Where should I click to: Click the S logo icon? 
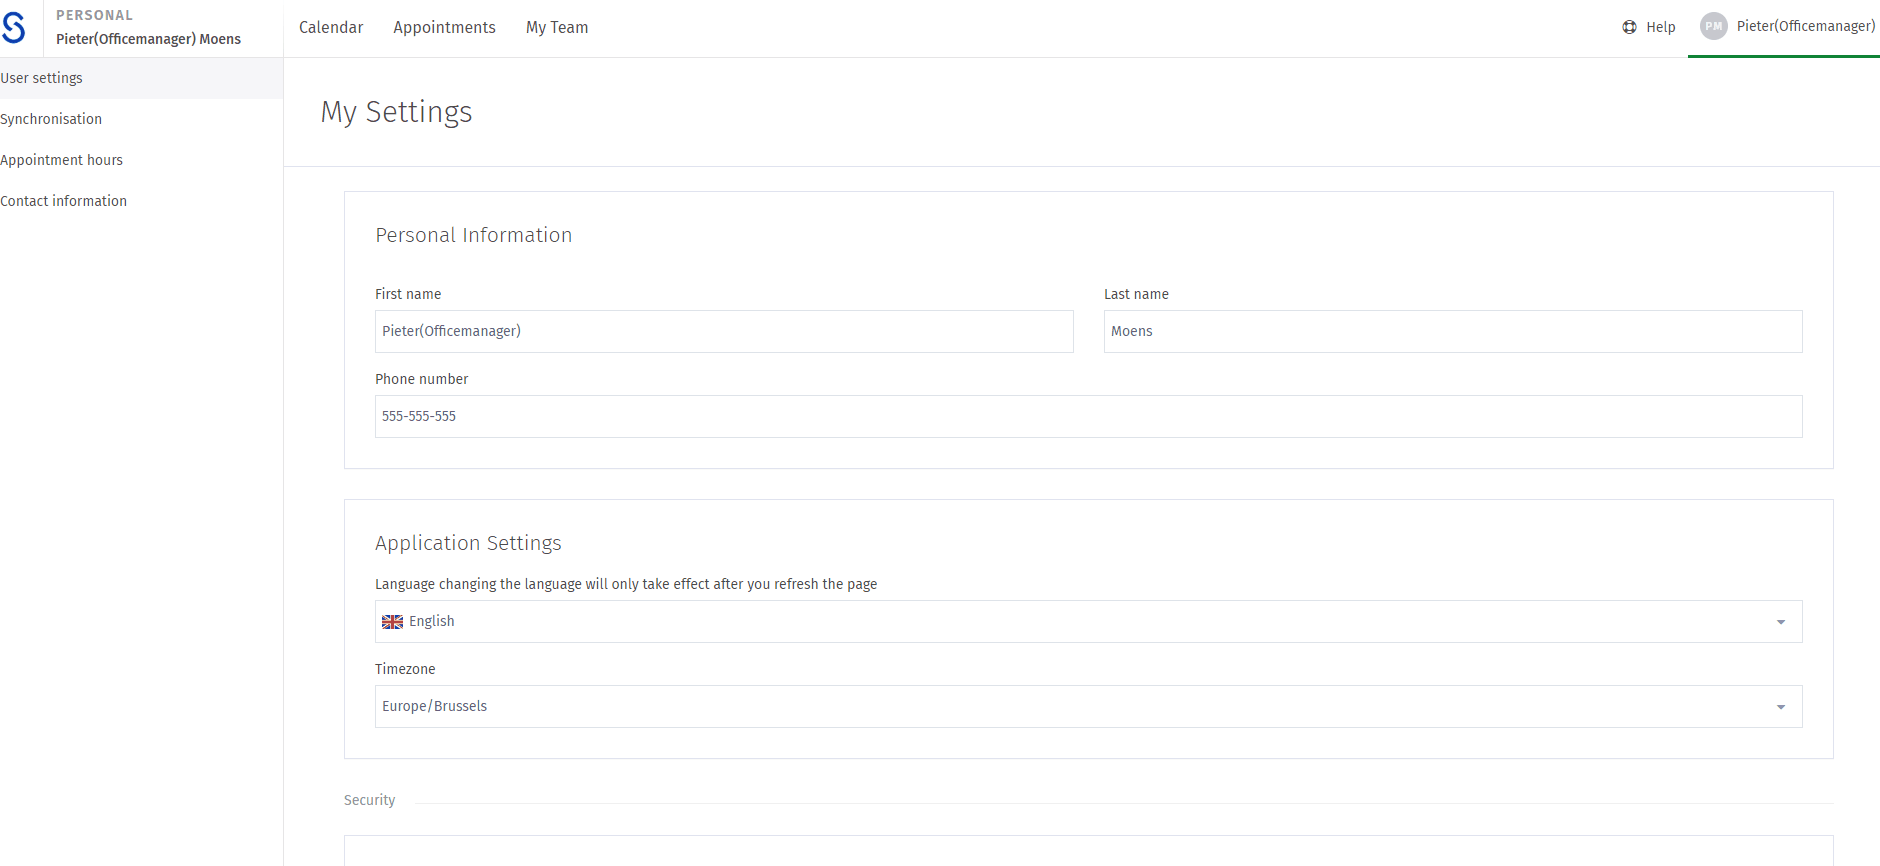(13, 27)
